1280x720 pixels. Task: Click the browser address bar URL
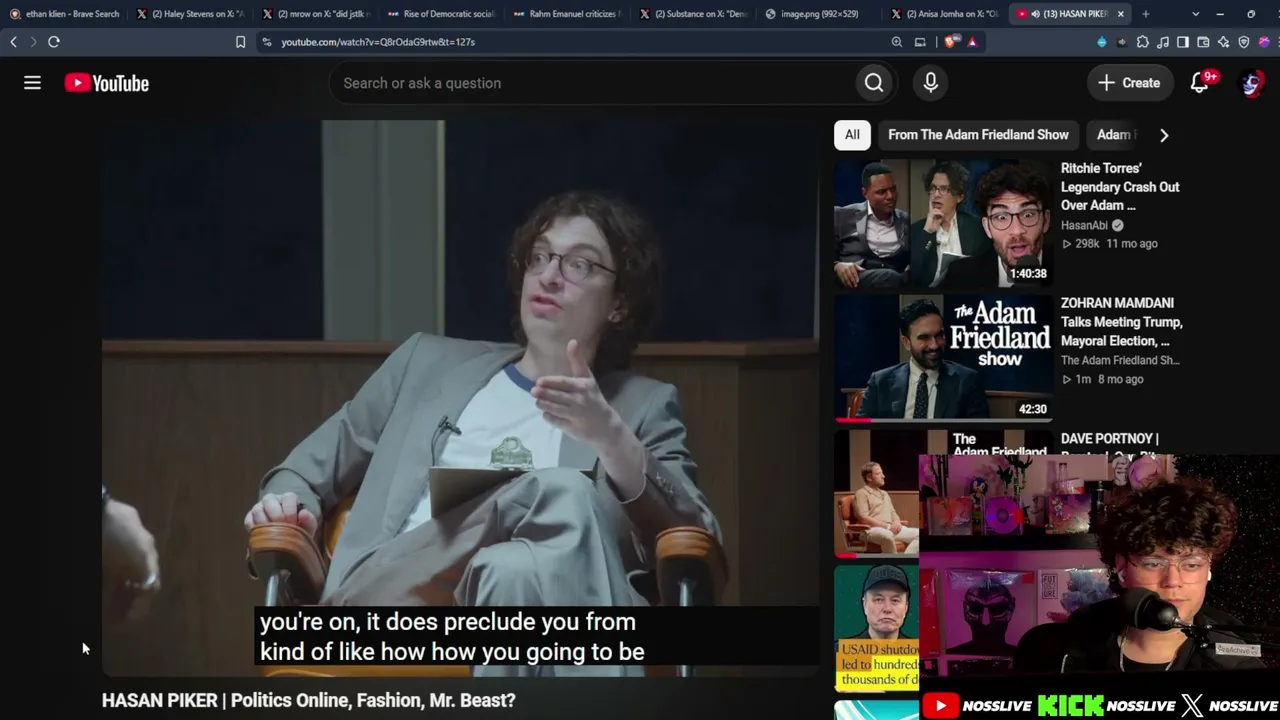[x=378, y=42]
